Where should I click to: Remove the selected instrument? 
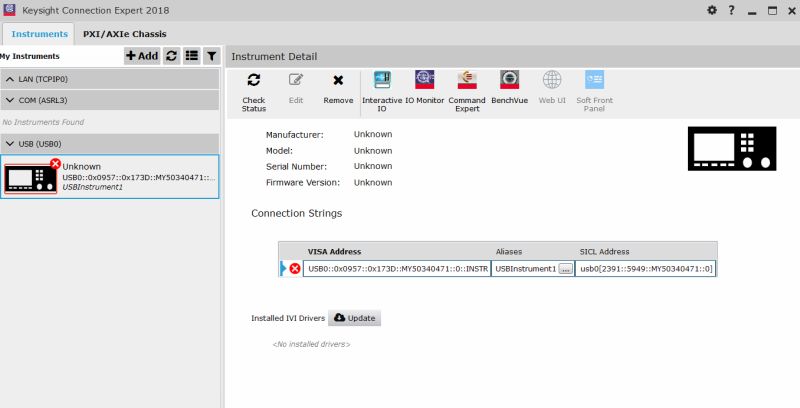tap(338, 80)
